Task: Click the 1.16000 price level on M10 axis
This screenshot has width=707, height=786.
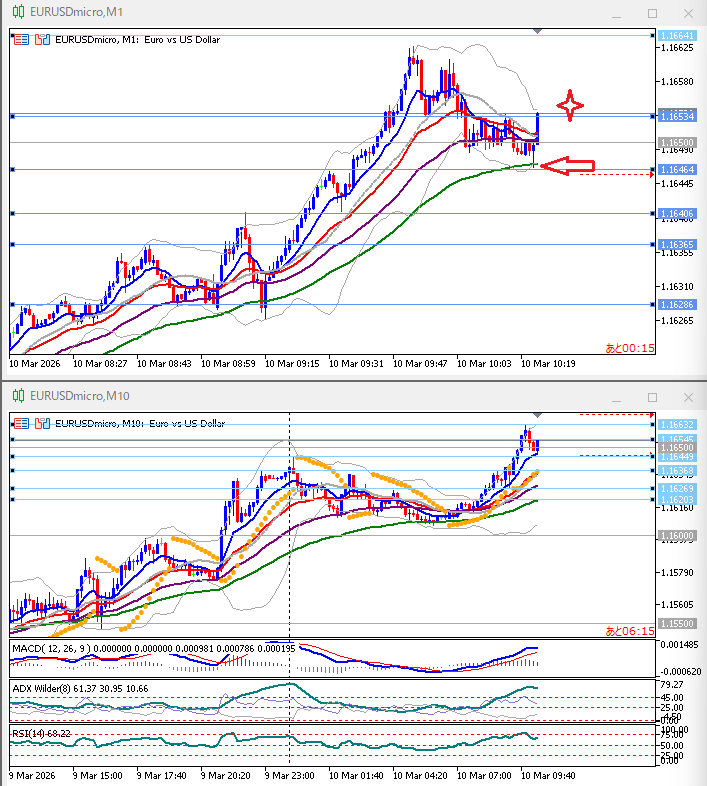Action: tap(677, 537)
